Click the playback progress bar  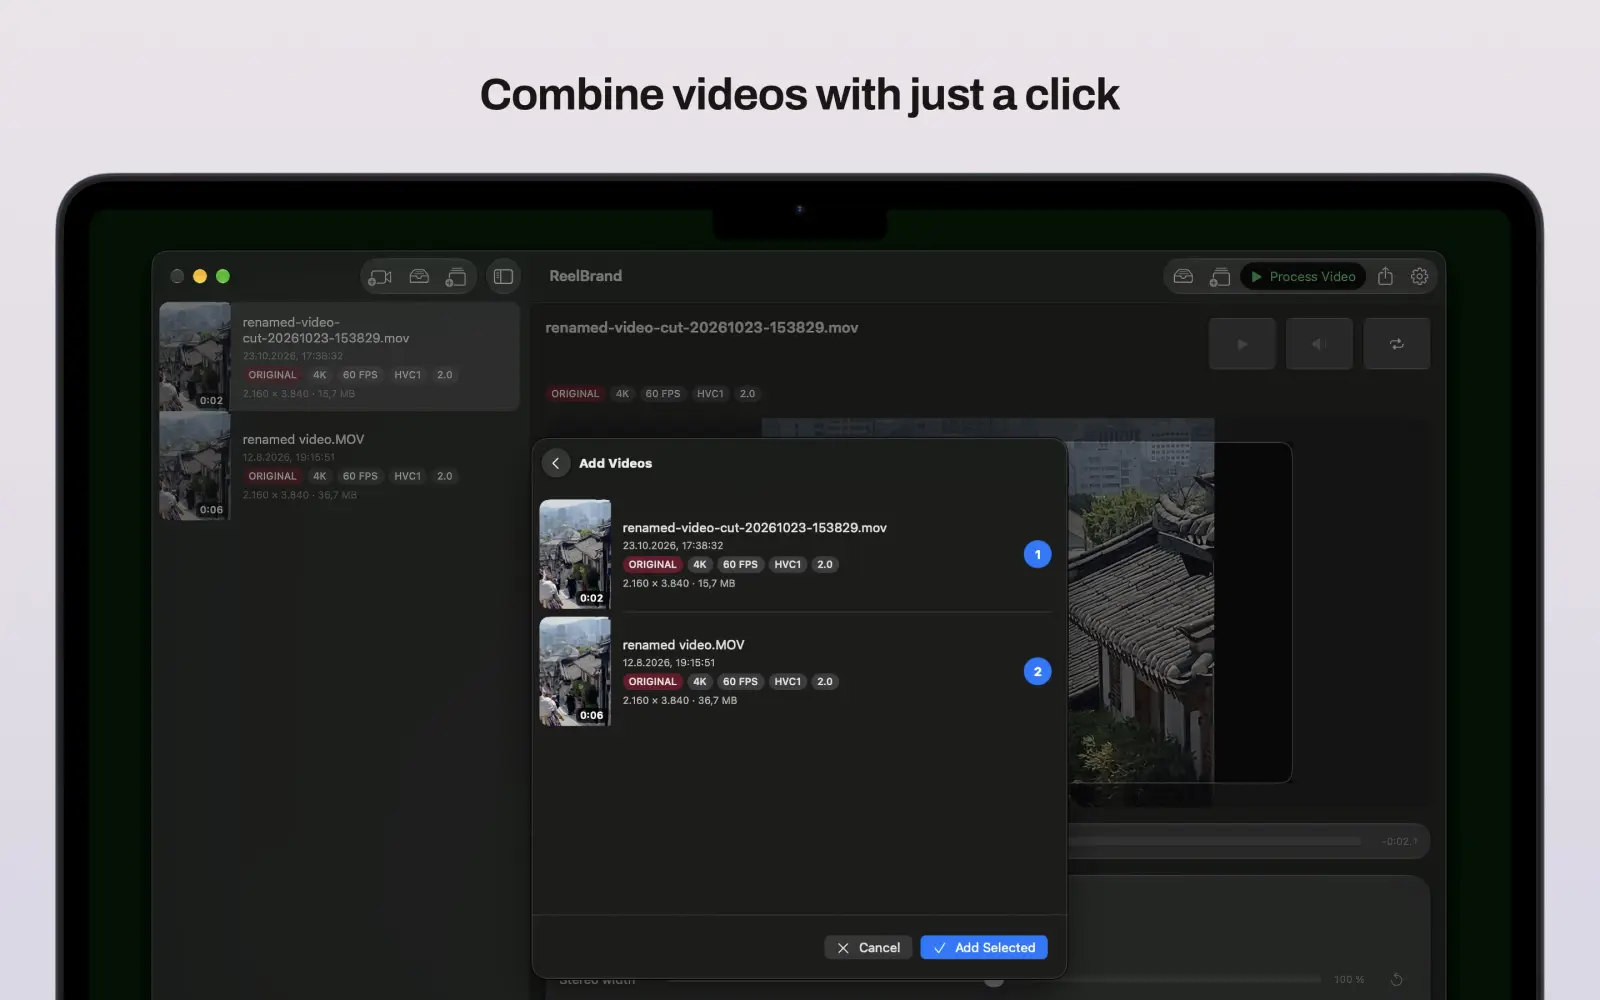[x=1215, y=841]
